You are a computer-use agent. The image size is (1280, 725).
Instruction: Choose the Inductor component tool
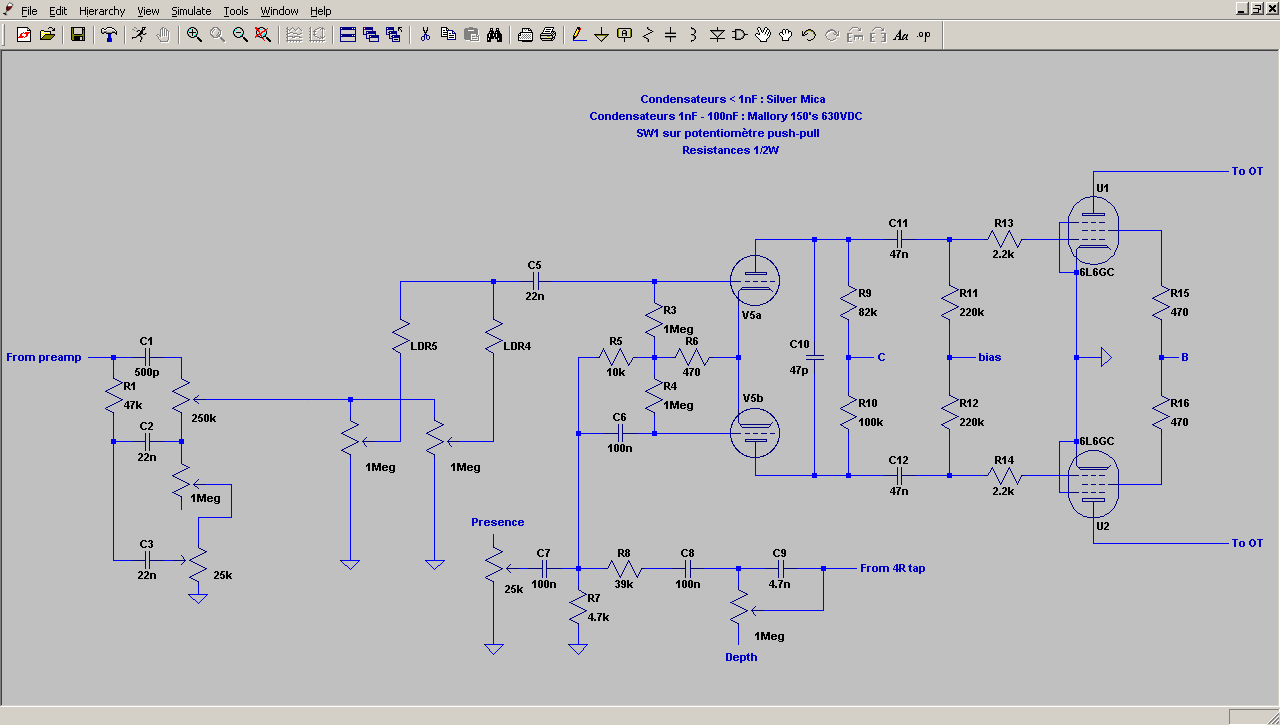(694, 35)
